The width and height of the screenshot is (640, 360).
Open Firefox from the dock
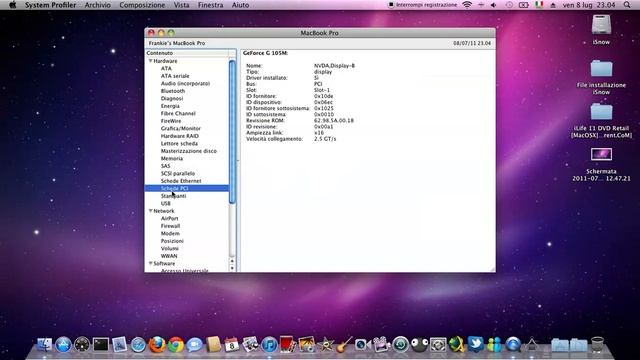coord(157,345)
